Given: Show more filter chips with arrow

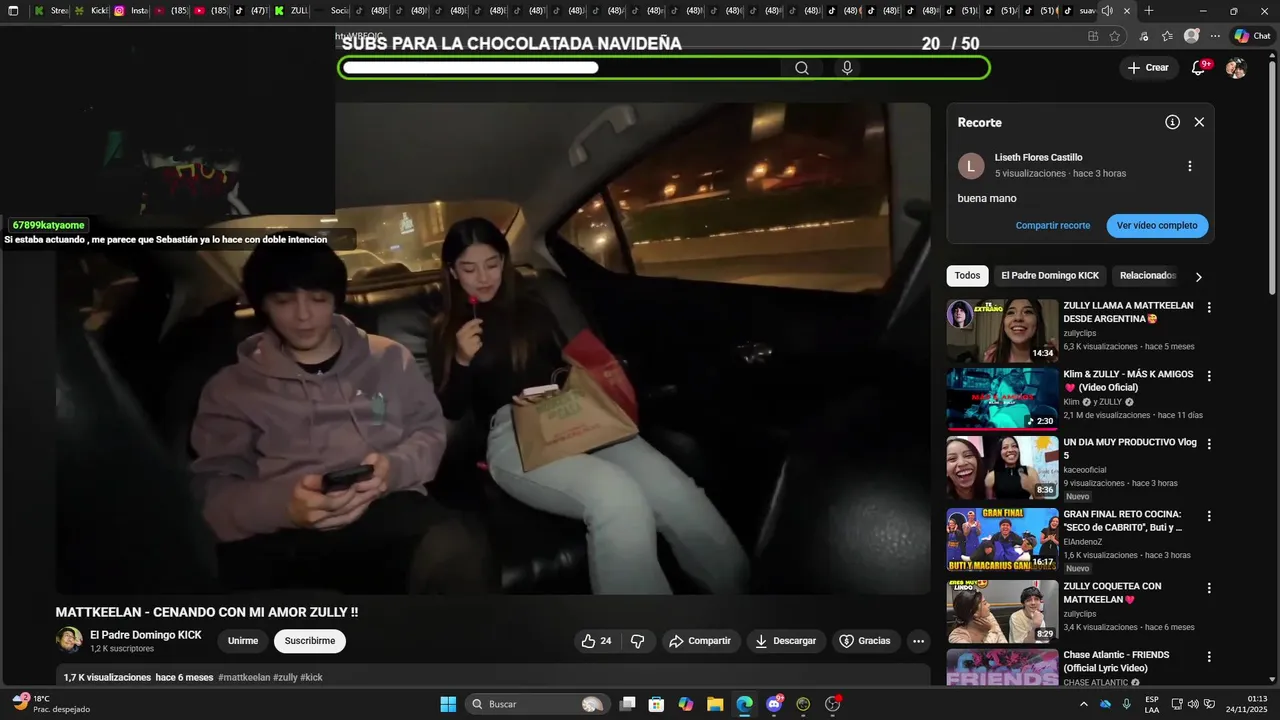Looking at the screenshot, I should point(1198,277).
